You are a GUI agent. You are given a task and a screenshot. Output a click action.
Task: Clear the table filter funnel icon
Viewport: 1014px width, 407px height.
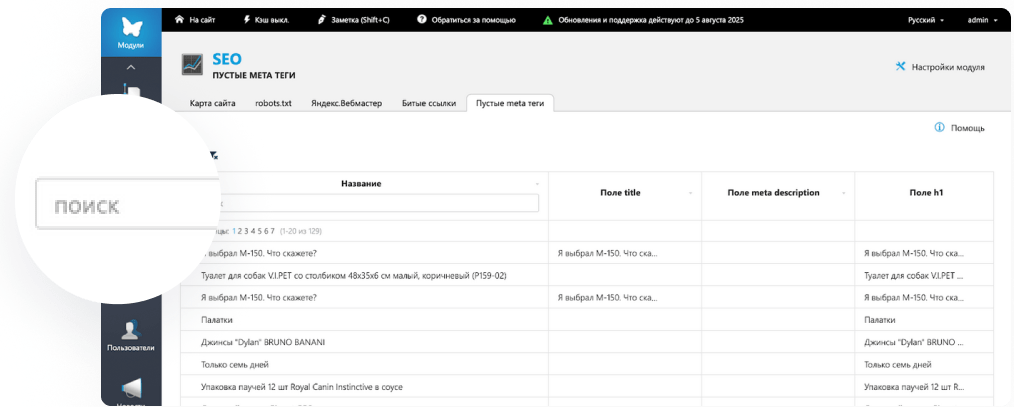[x=213, y=155]
